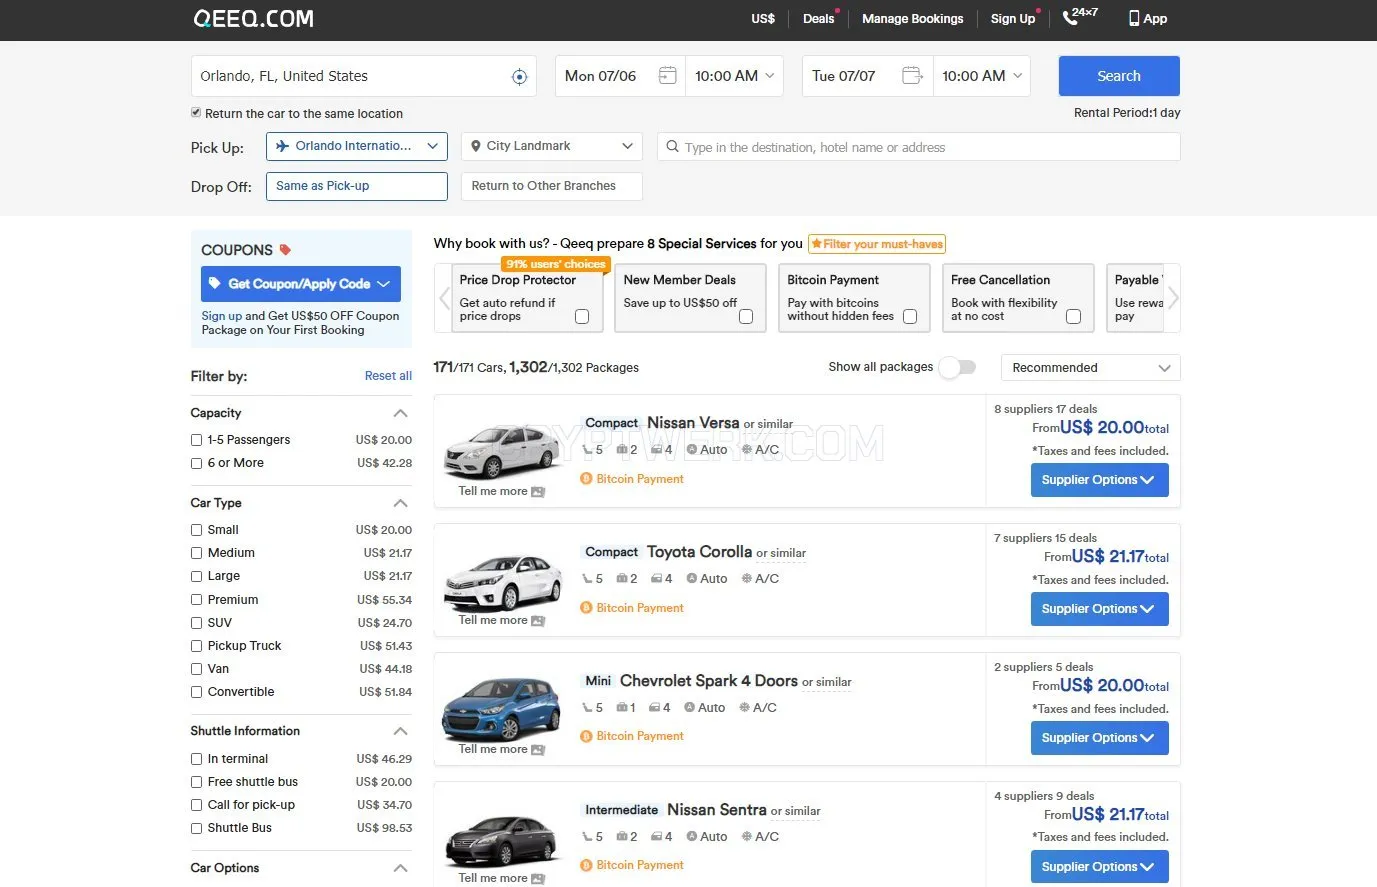Open Nissan Versa photo gallery icon
The height and width of the screenshot is (887, 1377).
538,492
